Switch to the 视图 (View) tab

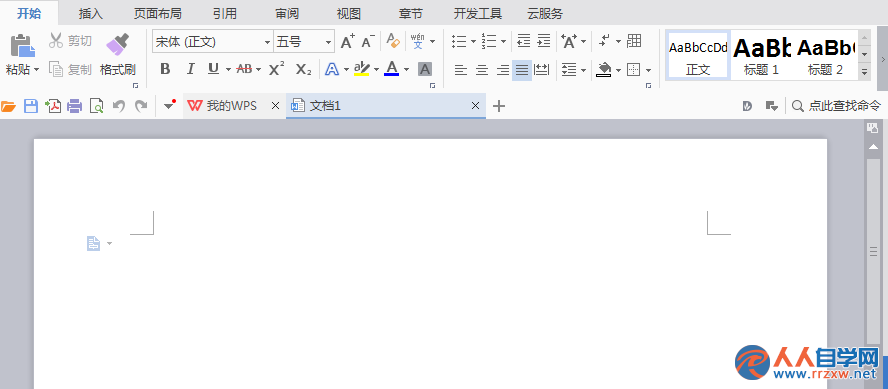click(x=349, y=13)
